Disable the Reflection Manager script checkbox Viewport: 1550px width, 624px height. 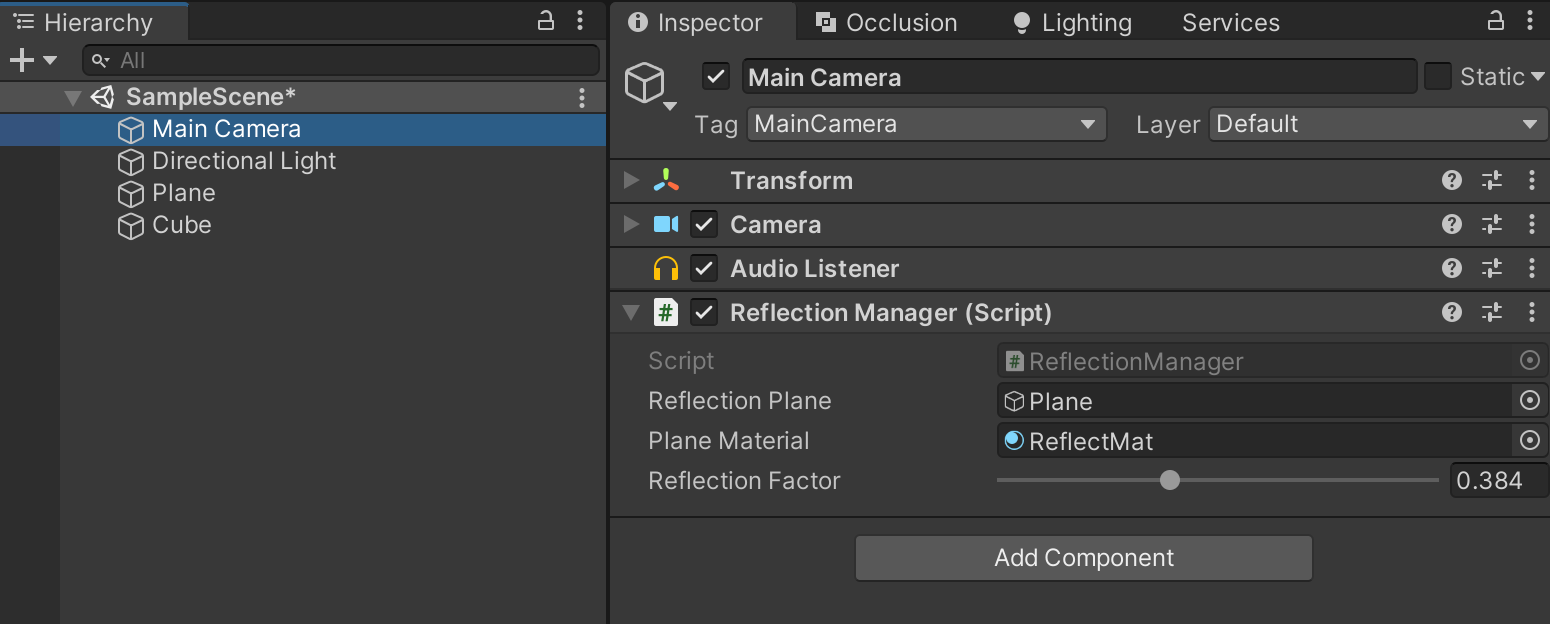click(705, 313)
